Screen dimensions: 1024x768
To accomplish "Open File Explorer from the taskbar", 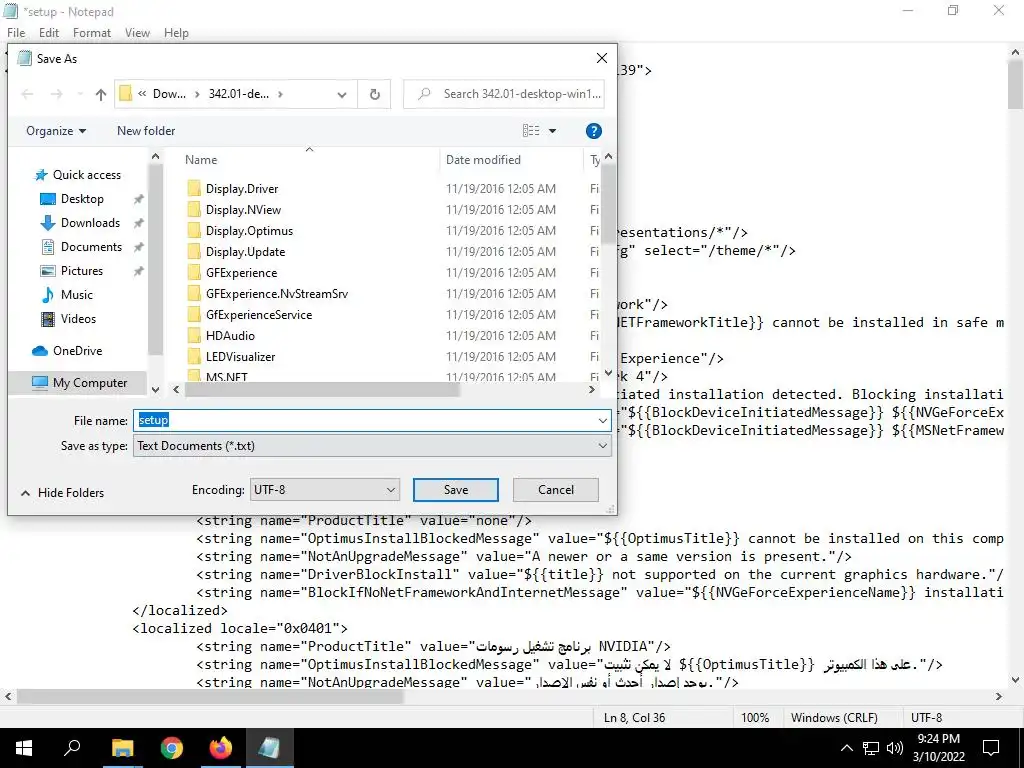I will pos(122,748).
